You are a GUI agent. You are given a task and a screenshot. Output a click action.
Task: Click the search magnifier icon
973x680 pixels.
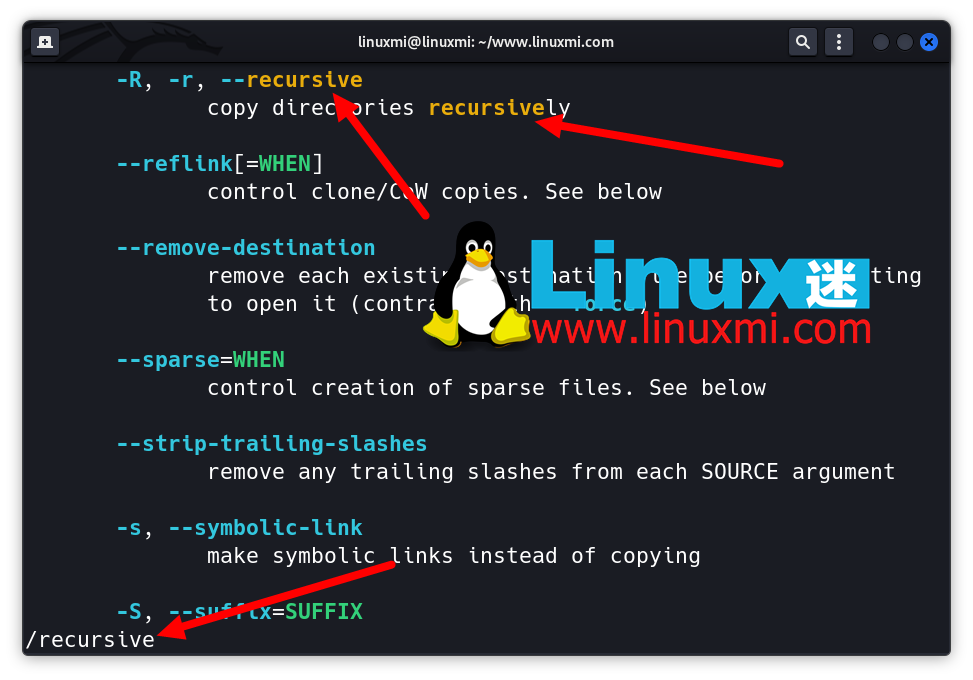(x=802, y=42)
